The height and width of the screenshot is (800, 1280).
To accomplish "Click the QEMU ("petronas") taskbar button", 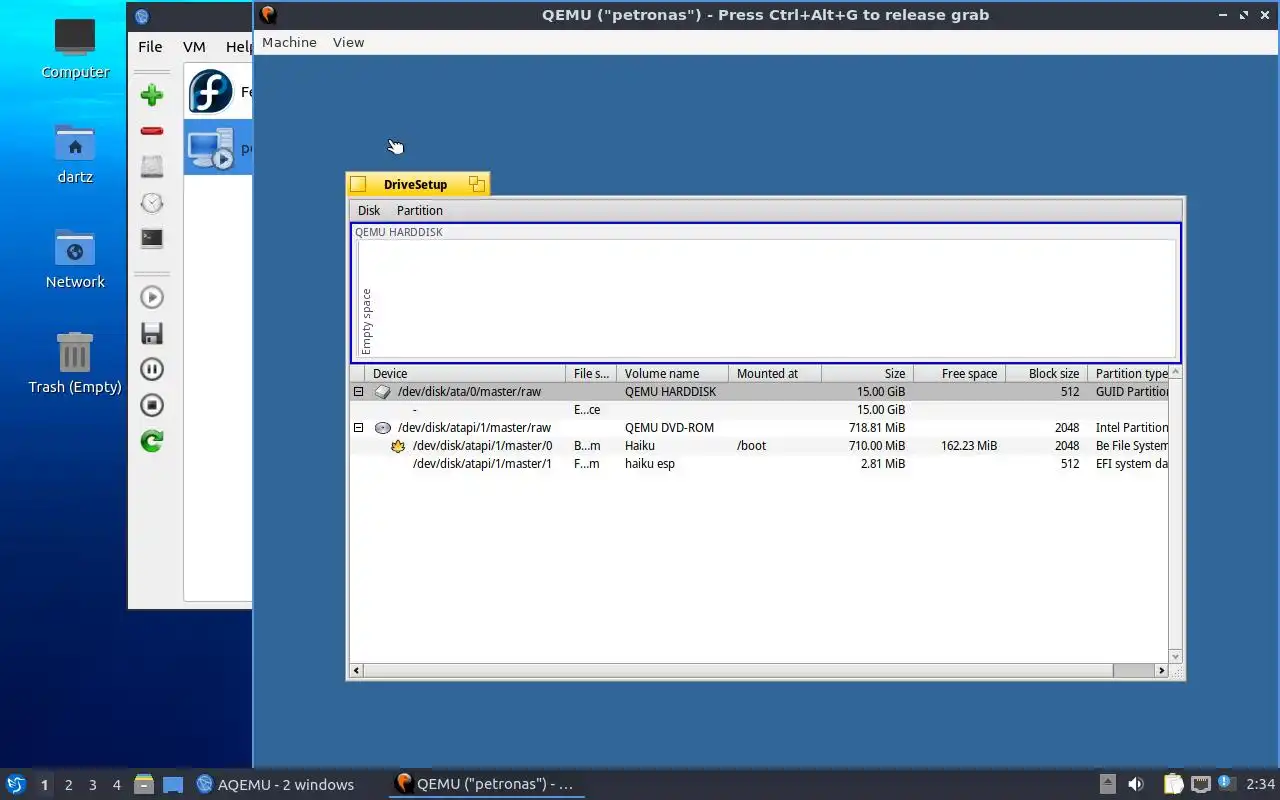I will tap(486, 784).
